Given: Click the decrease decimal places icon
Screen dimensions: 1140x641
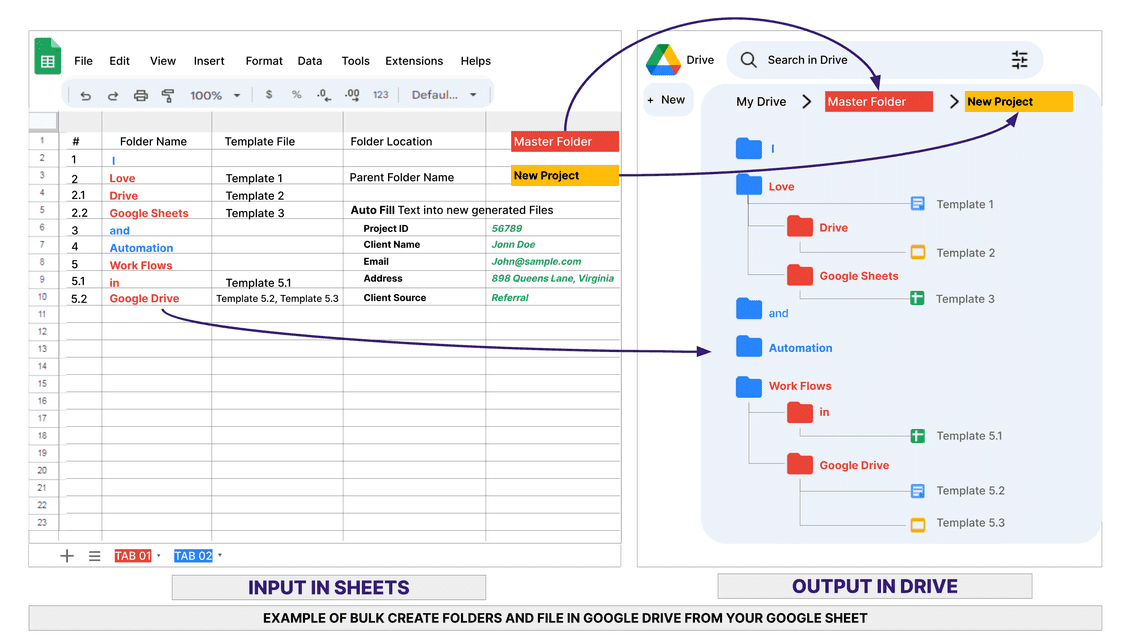Looking at the screenshot, I should (x=323, y=95).
